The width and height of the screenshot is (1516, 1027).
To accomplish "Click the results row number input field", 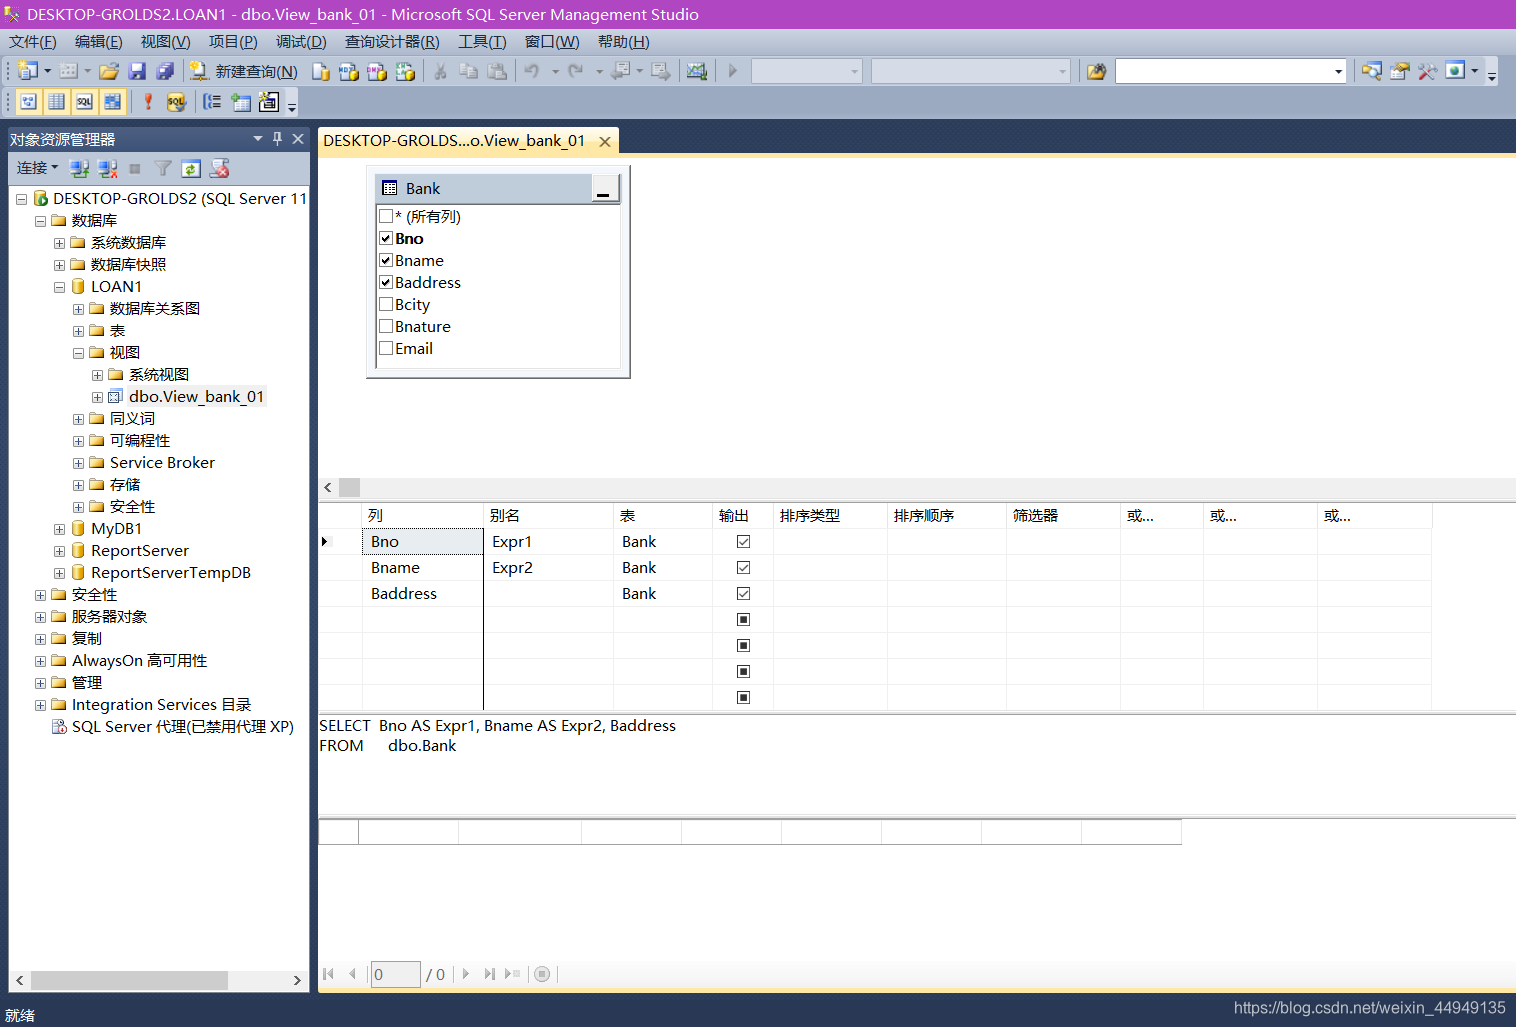I will click(x=395, y=974).
